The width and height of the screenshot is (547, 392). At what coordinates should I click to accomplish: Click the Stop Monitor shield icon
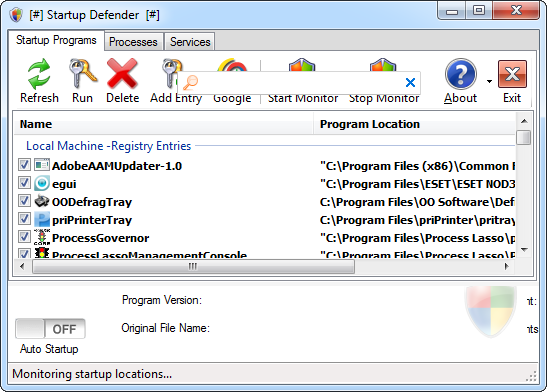pos(383,66)
